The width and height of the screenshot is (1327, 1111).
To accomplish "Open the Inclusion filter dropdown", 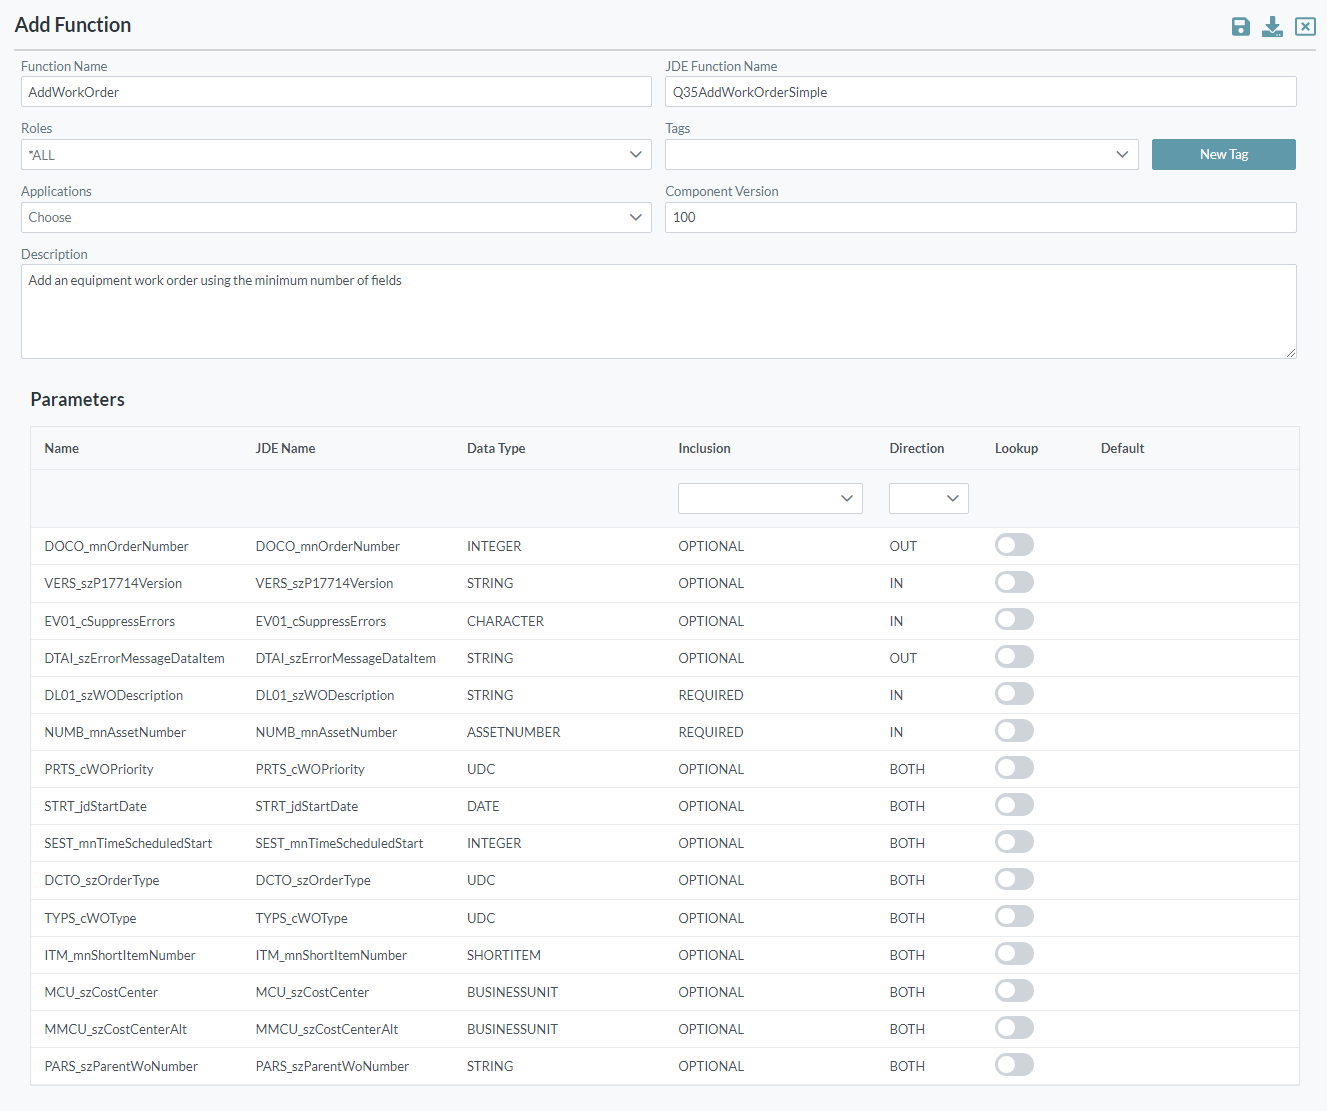I will [770, 499].
